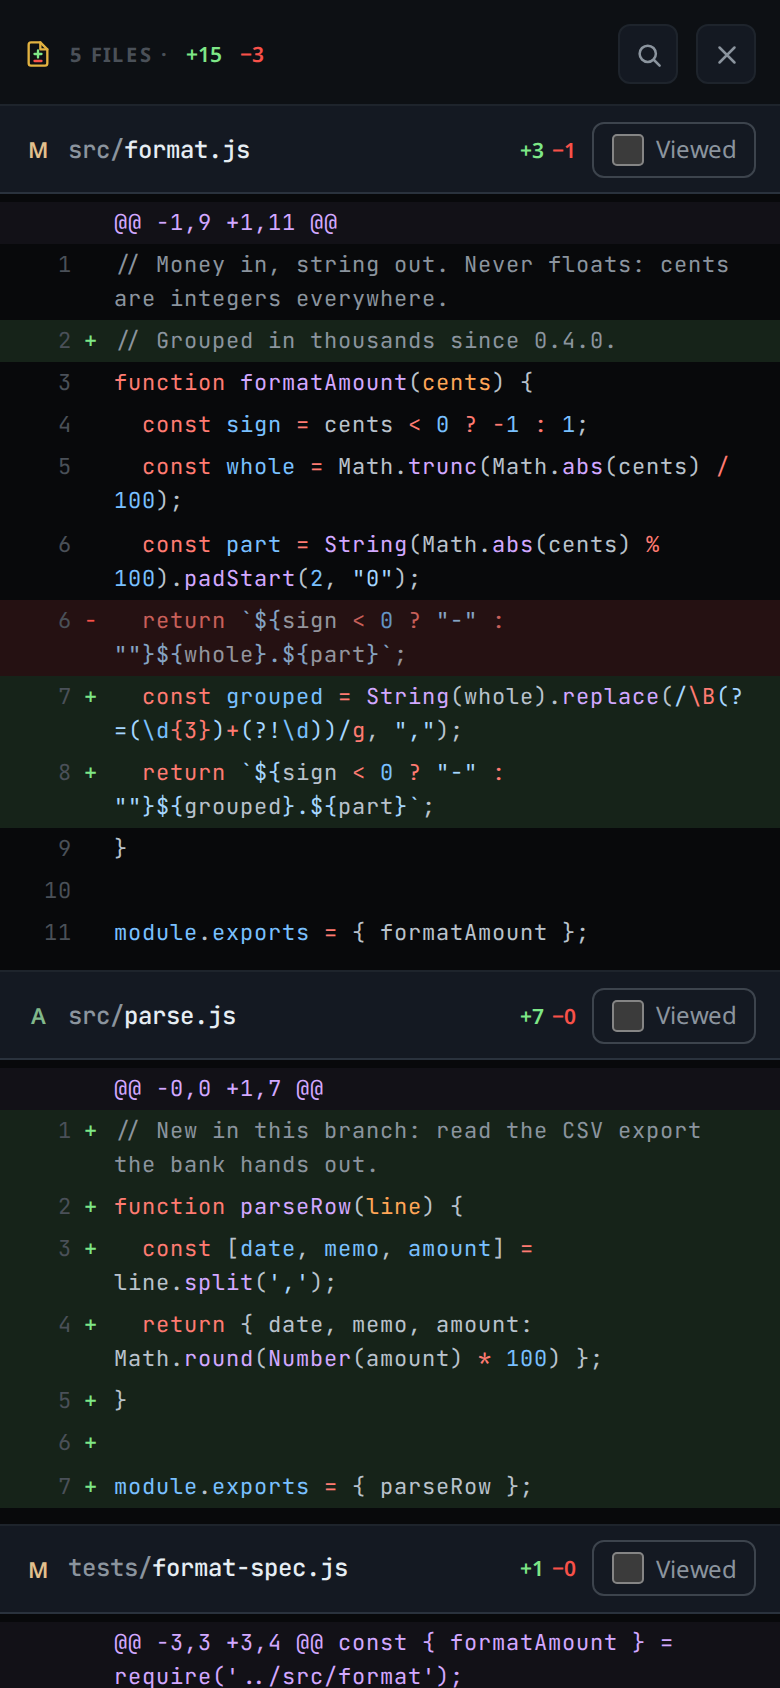The image size is (780, 1688).
Task: Click the removed return line with ${whole}
Action: coord(390,638)
